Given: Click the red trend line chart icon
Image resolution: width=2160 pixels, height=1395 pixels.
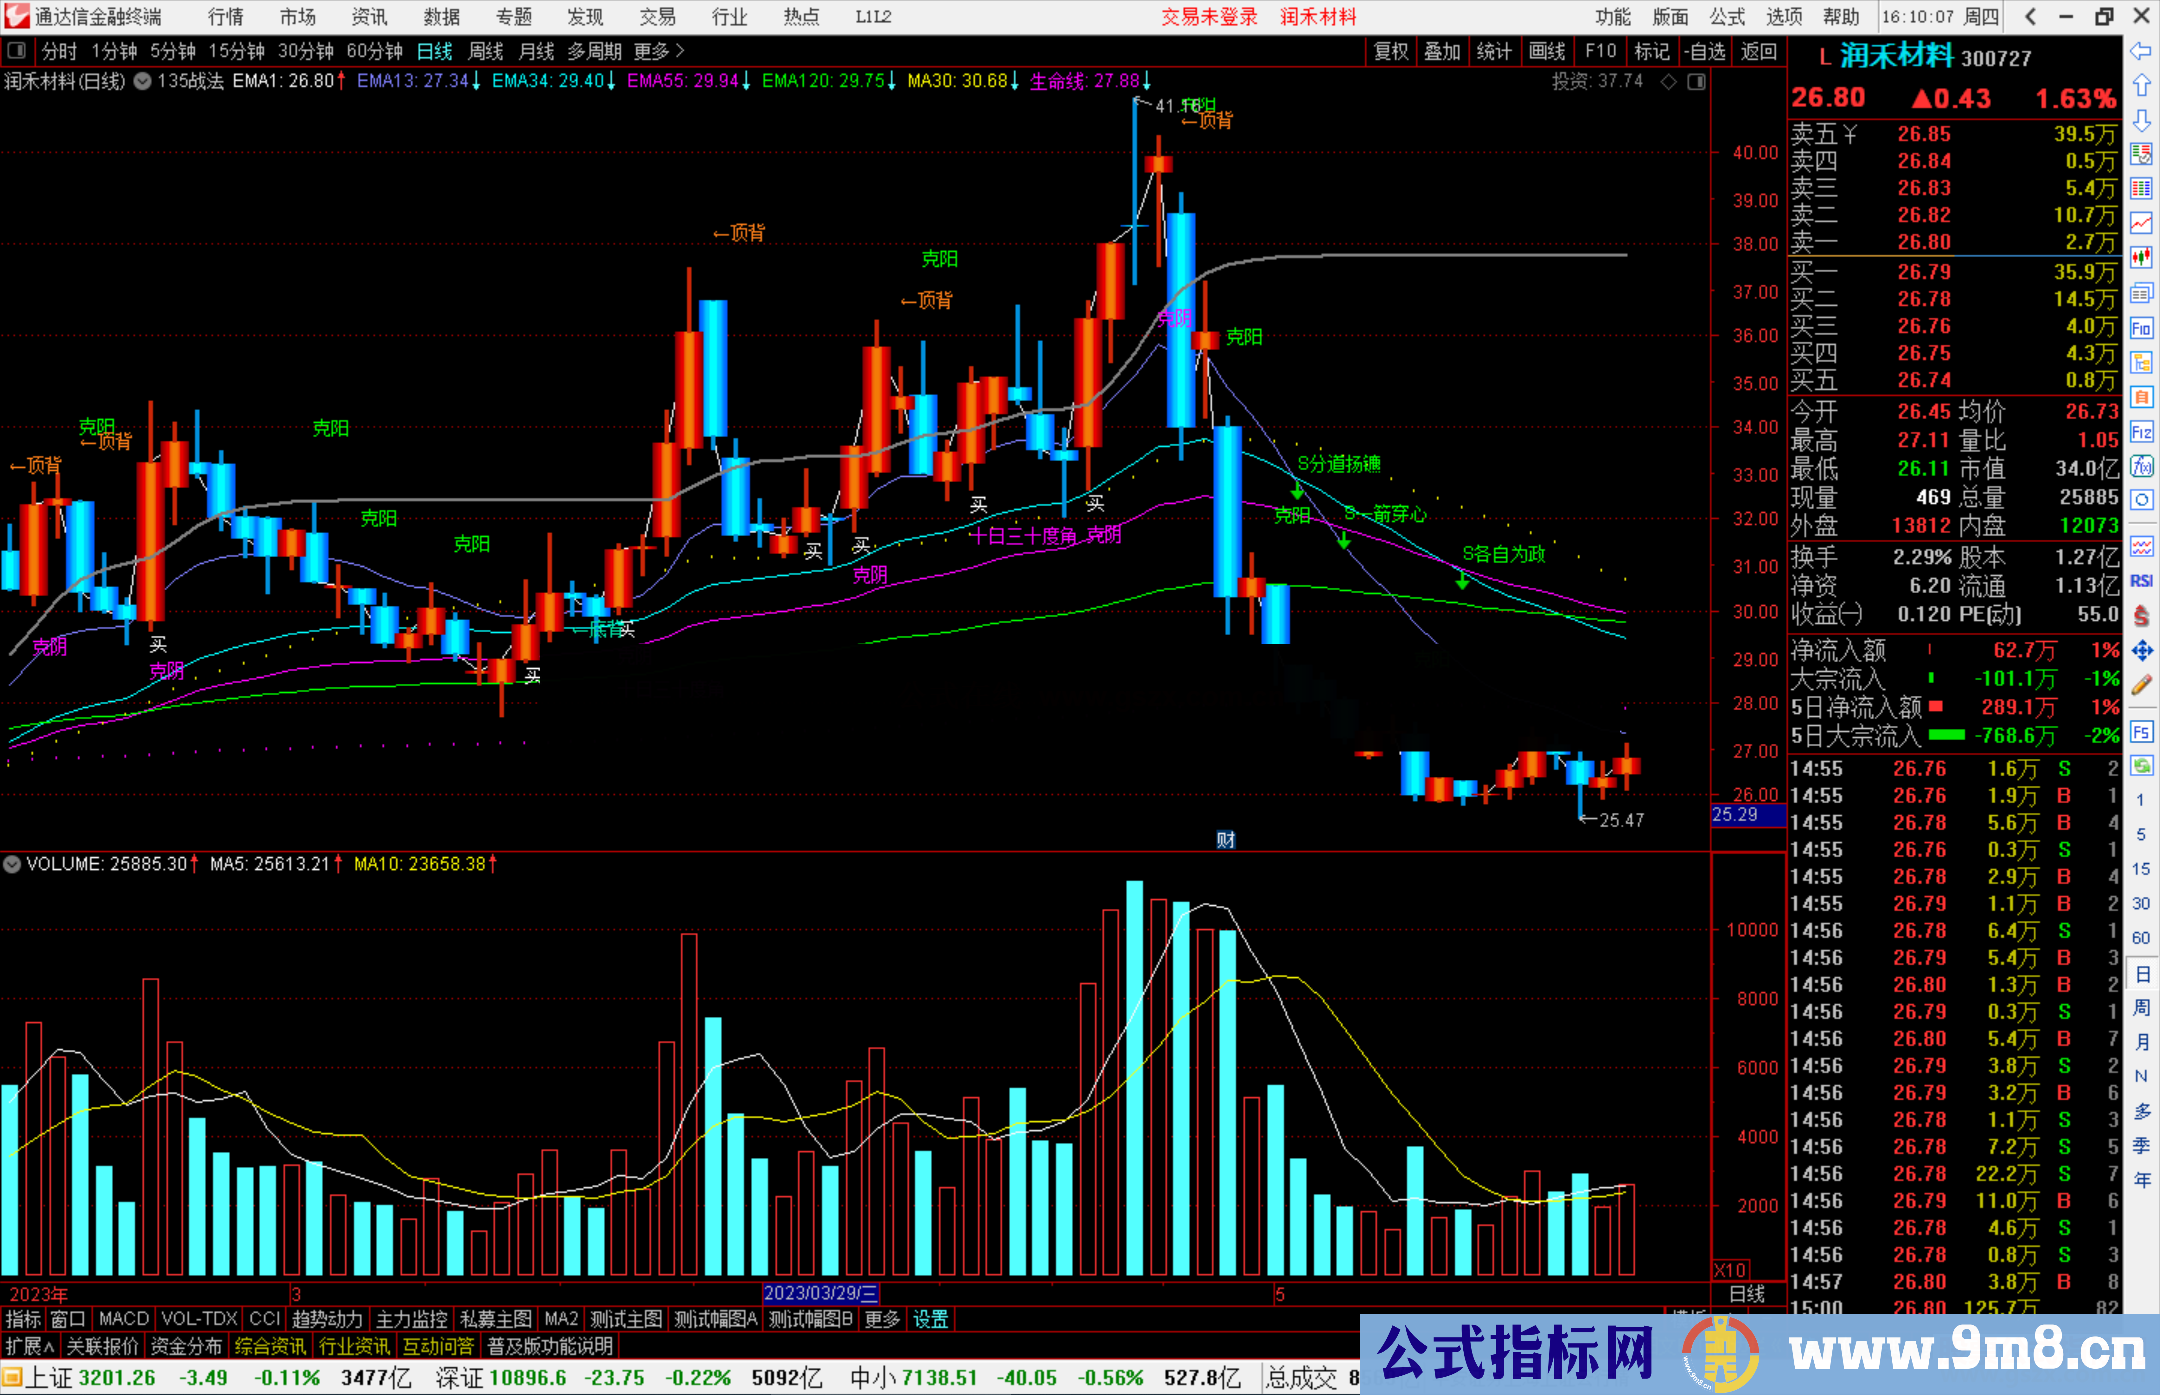Looking at the screenshot, I should (x=2141, y=223).
